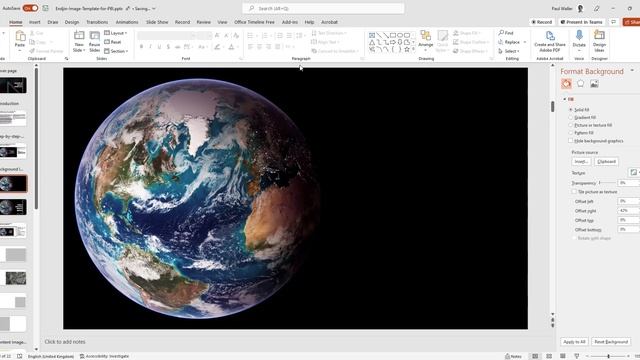
Task: Click Offset left value field
Action: pos(629,201)
